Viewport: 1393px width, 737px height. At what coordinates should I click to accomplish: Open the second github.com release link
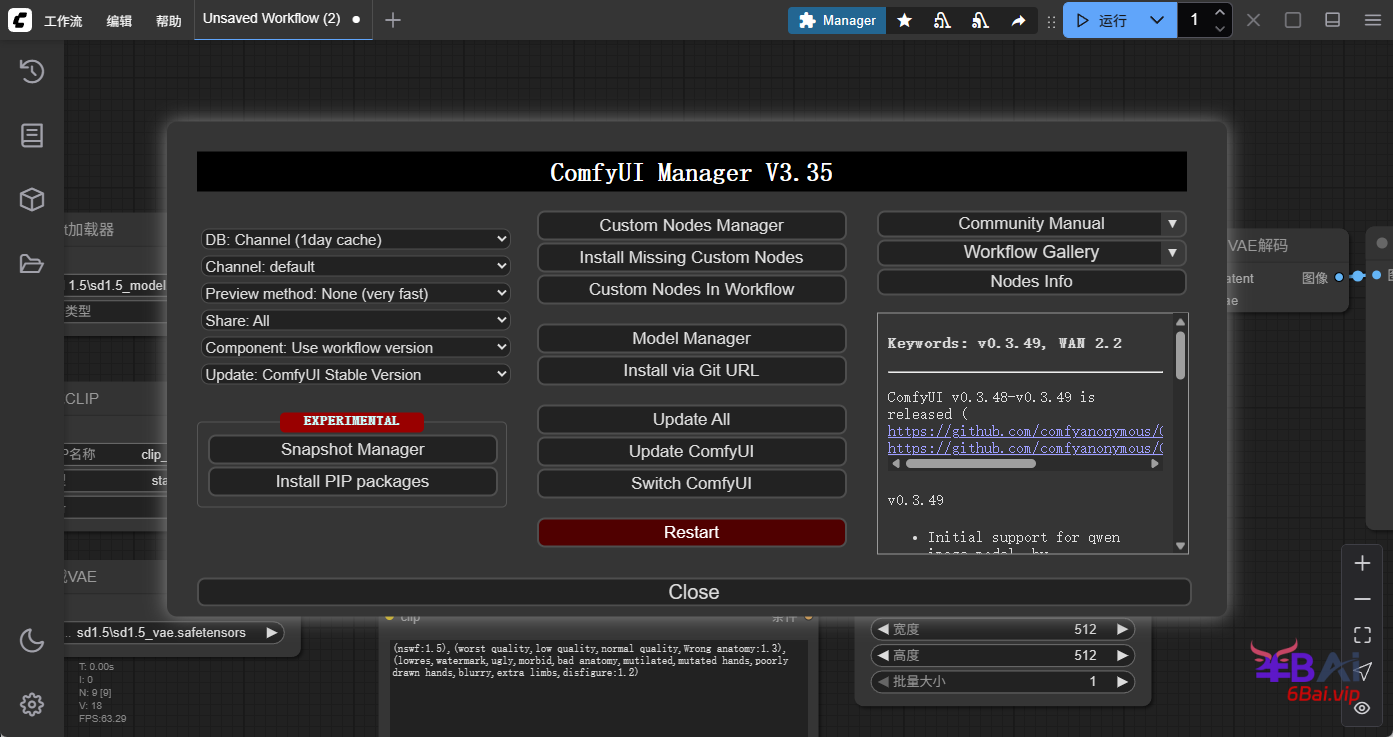tap(1025, 449)
